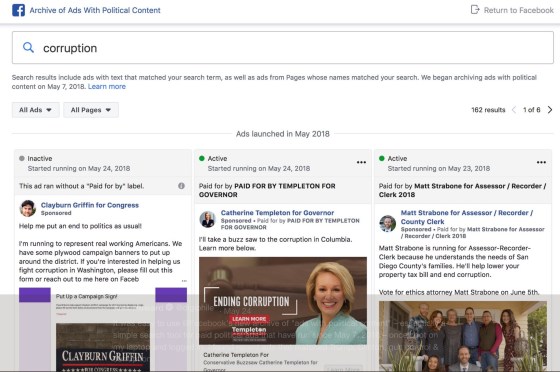Click the 1 of 6 page indicator
The height and width of the screenshot is (372, 560).
[531, 110]
